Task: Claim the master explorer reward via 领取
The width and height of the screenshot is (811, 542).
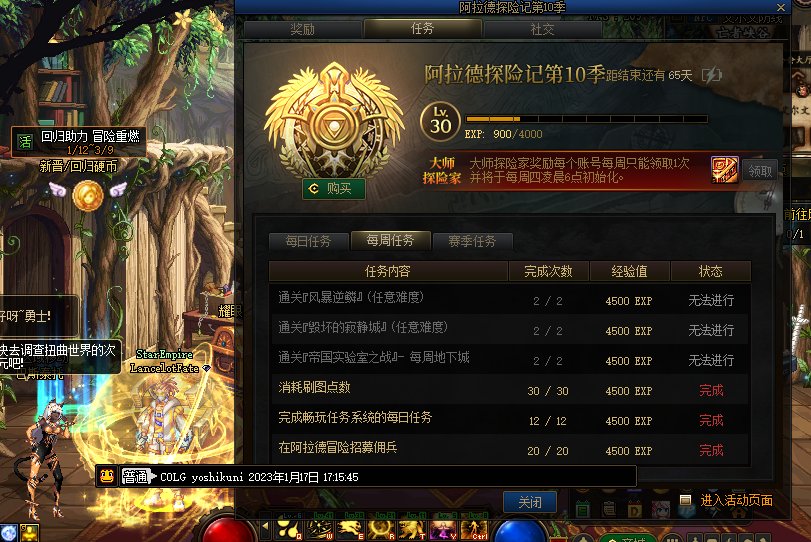Action: [760, 171]
